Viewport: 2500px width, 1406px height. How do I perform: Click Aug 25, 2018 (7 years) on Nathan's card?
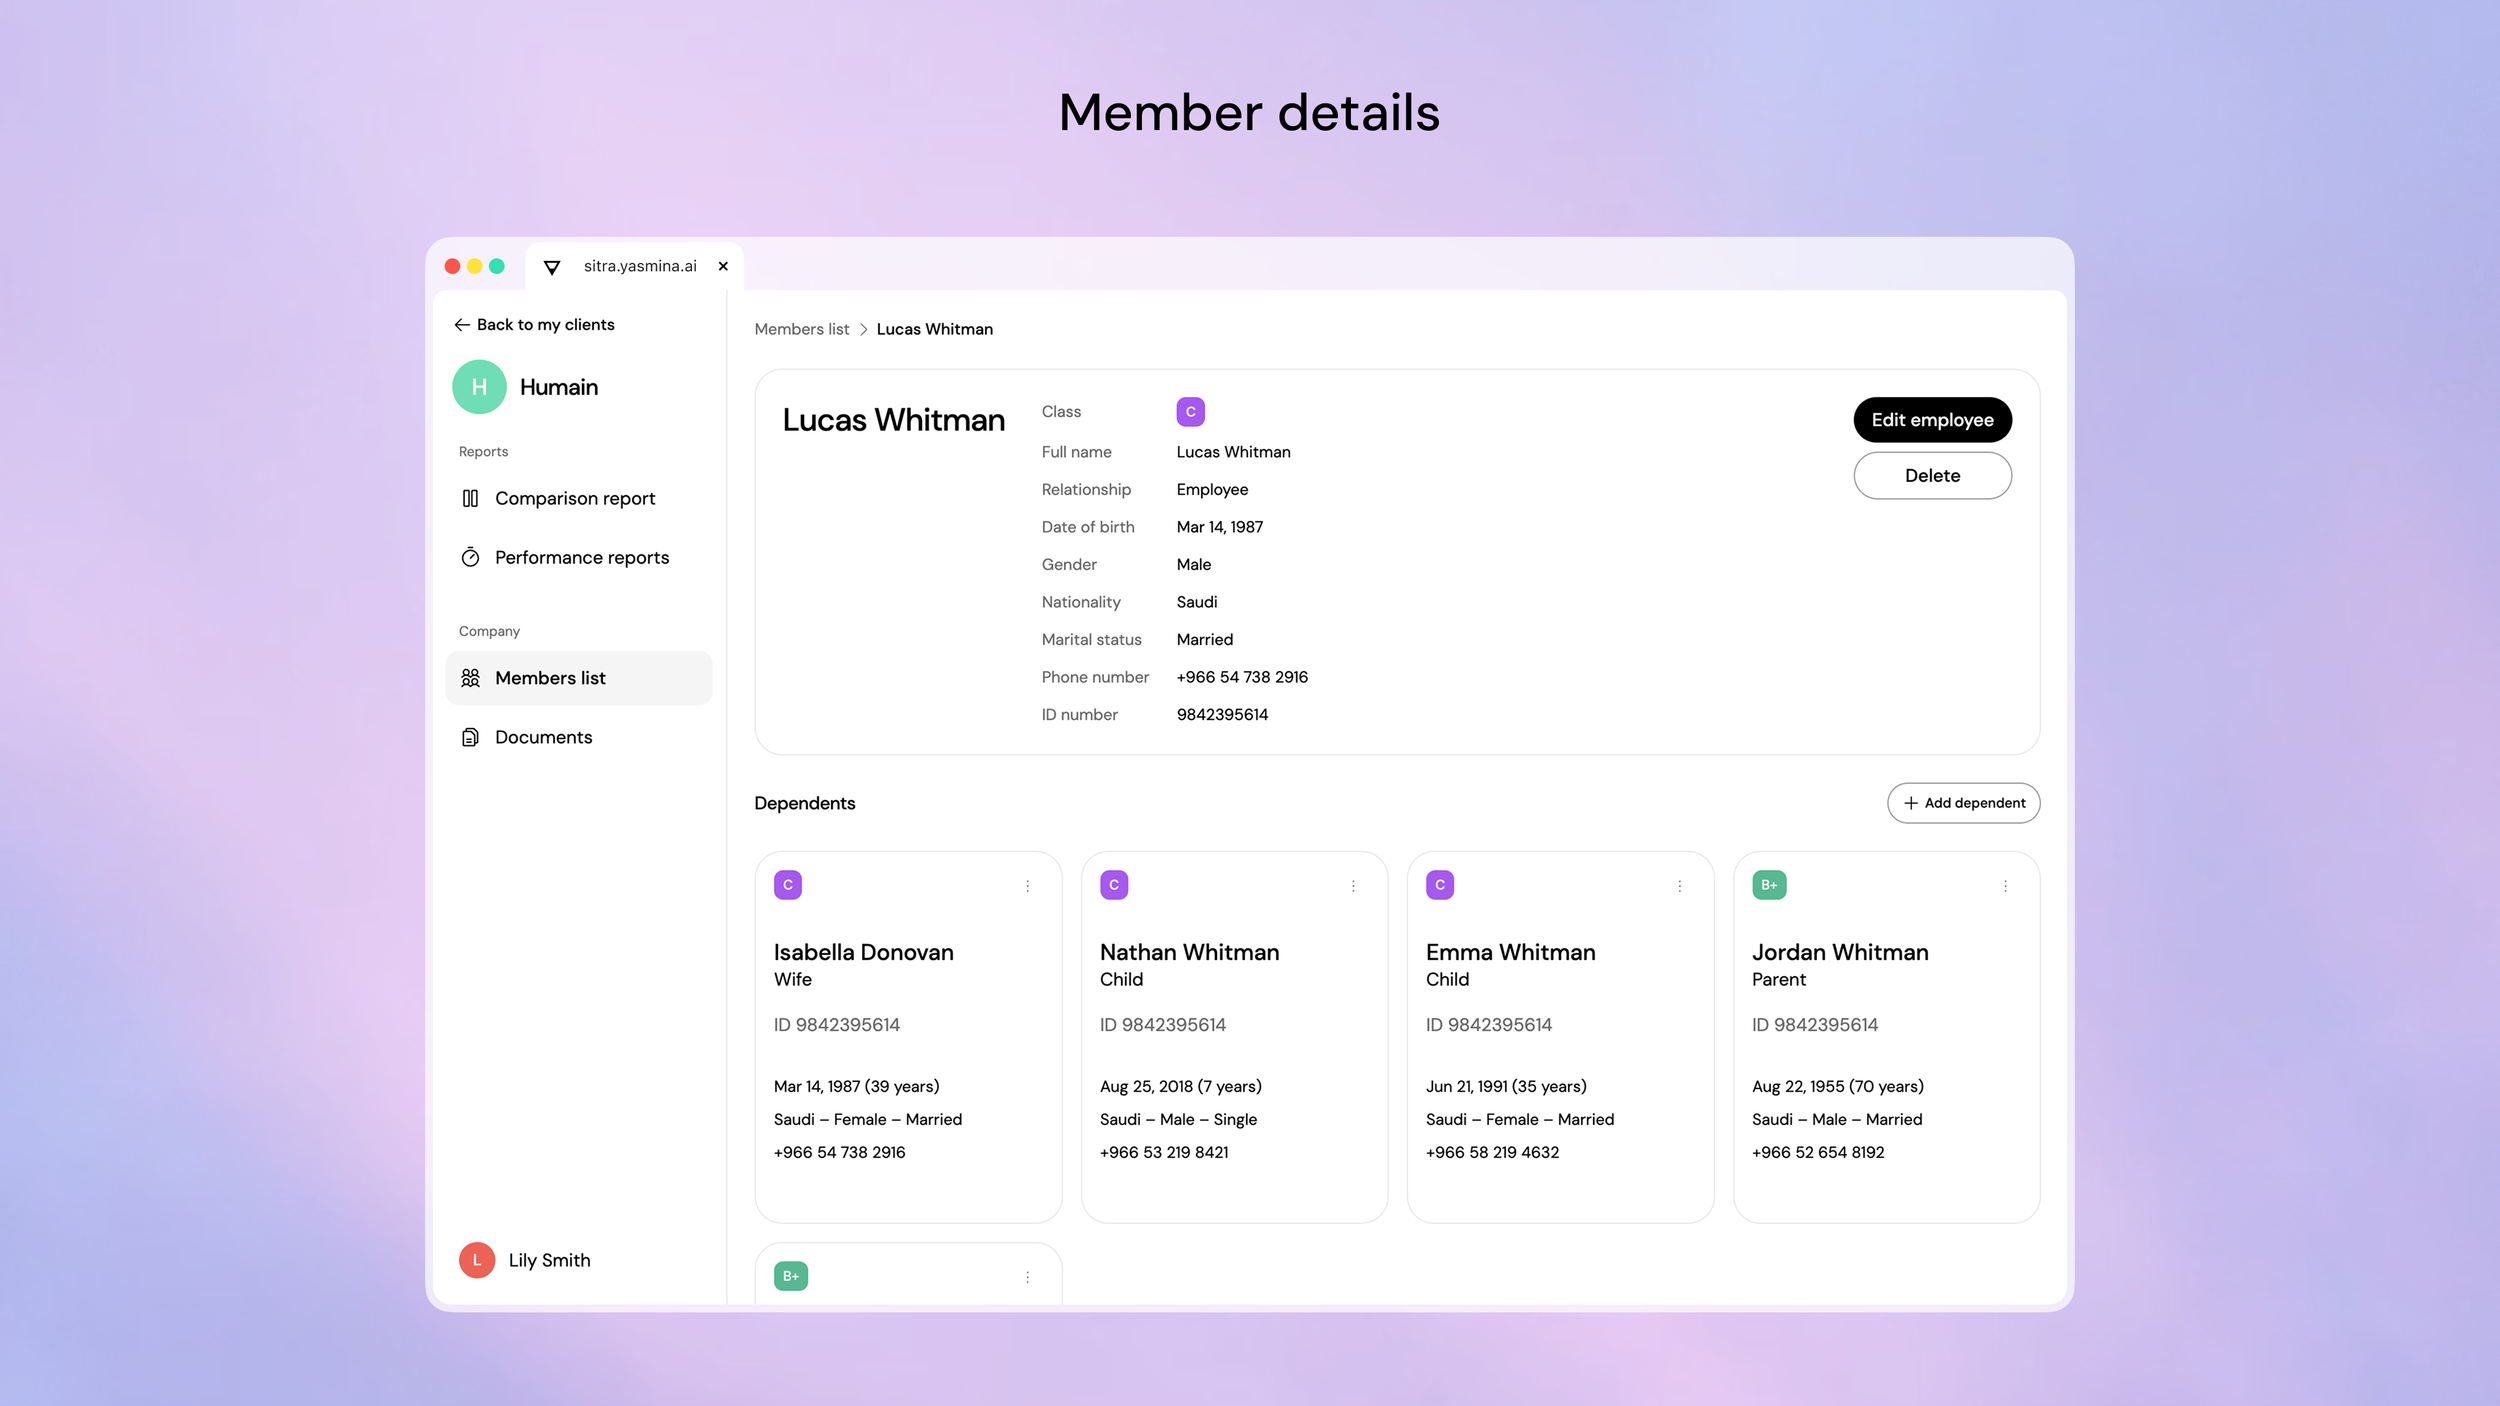coord(1180,1086)
